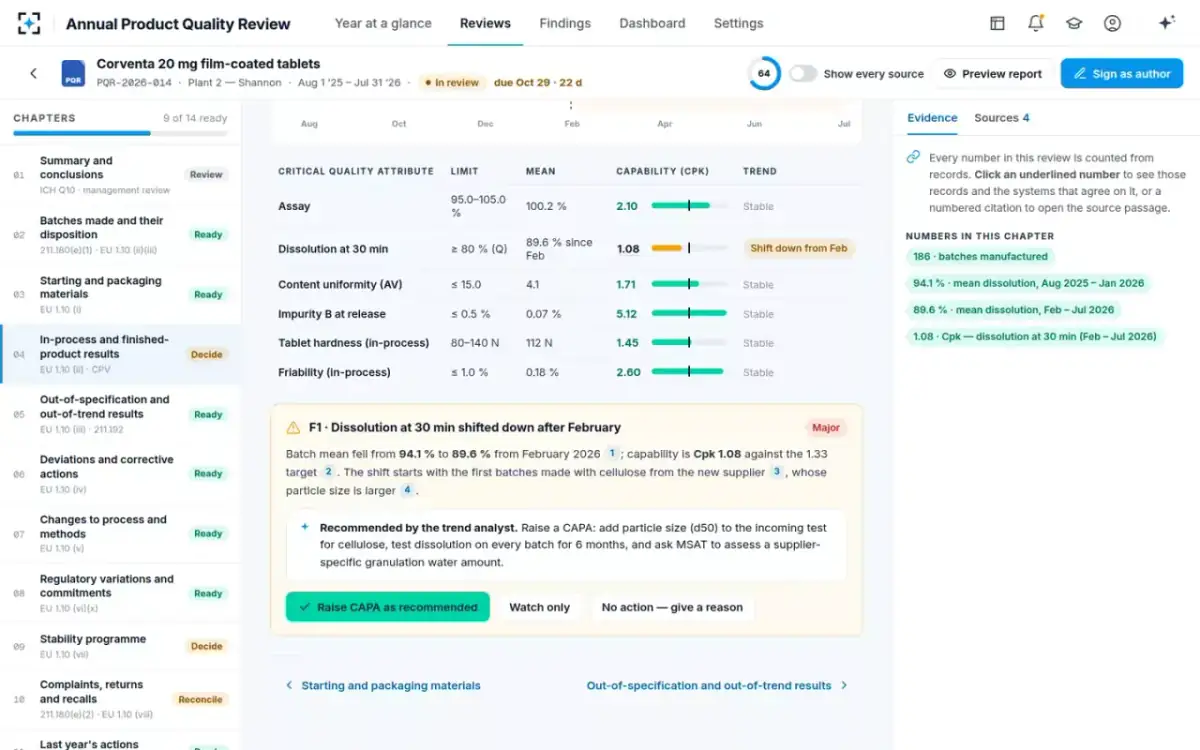Viewport: 1200px width, 750px height.
Task: Choose Raise CAPA as recommended
Action: tap(387, 607)
